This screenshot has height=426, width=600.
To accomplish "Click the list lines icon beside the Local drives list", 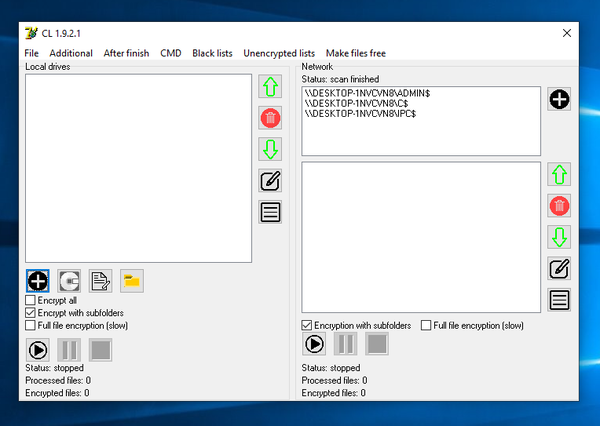I will [x=270, y=212].
